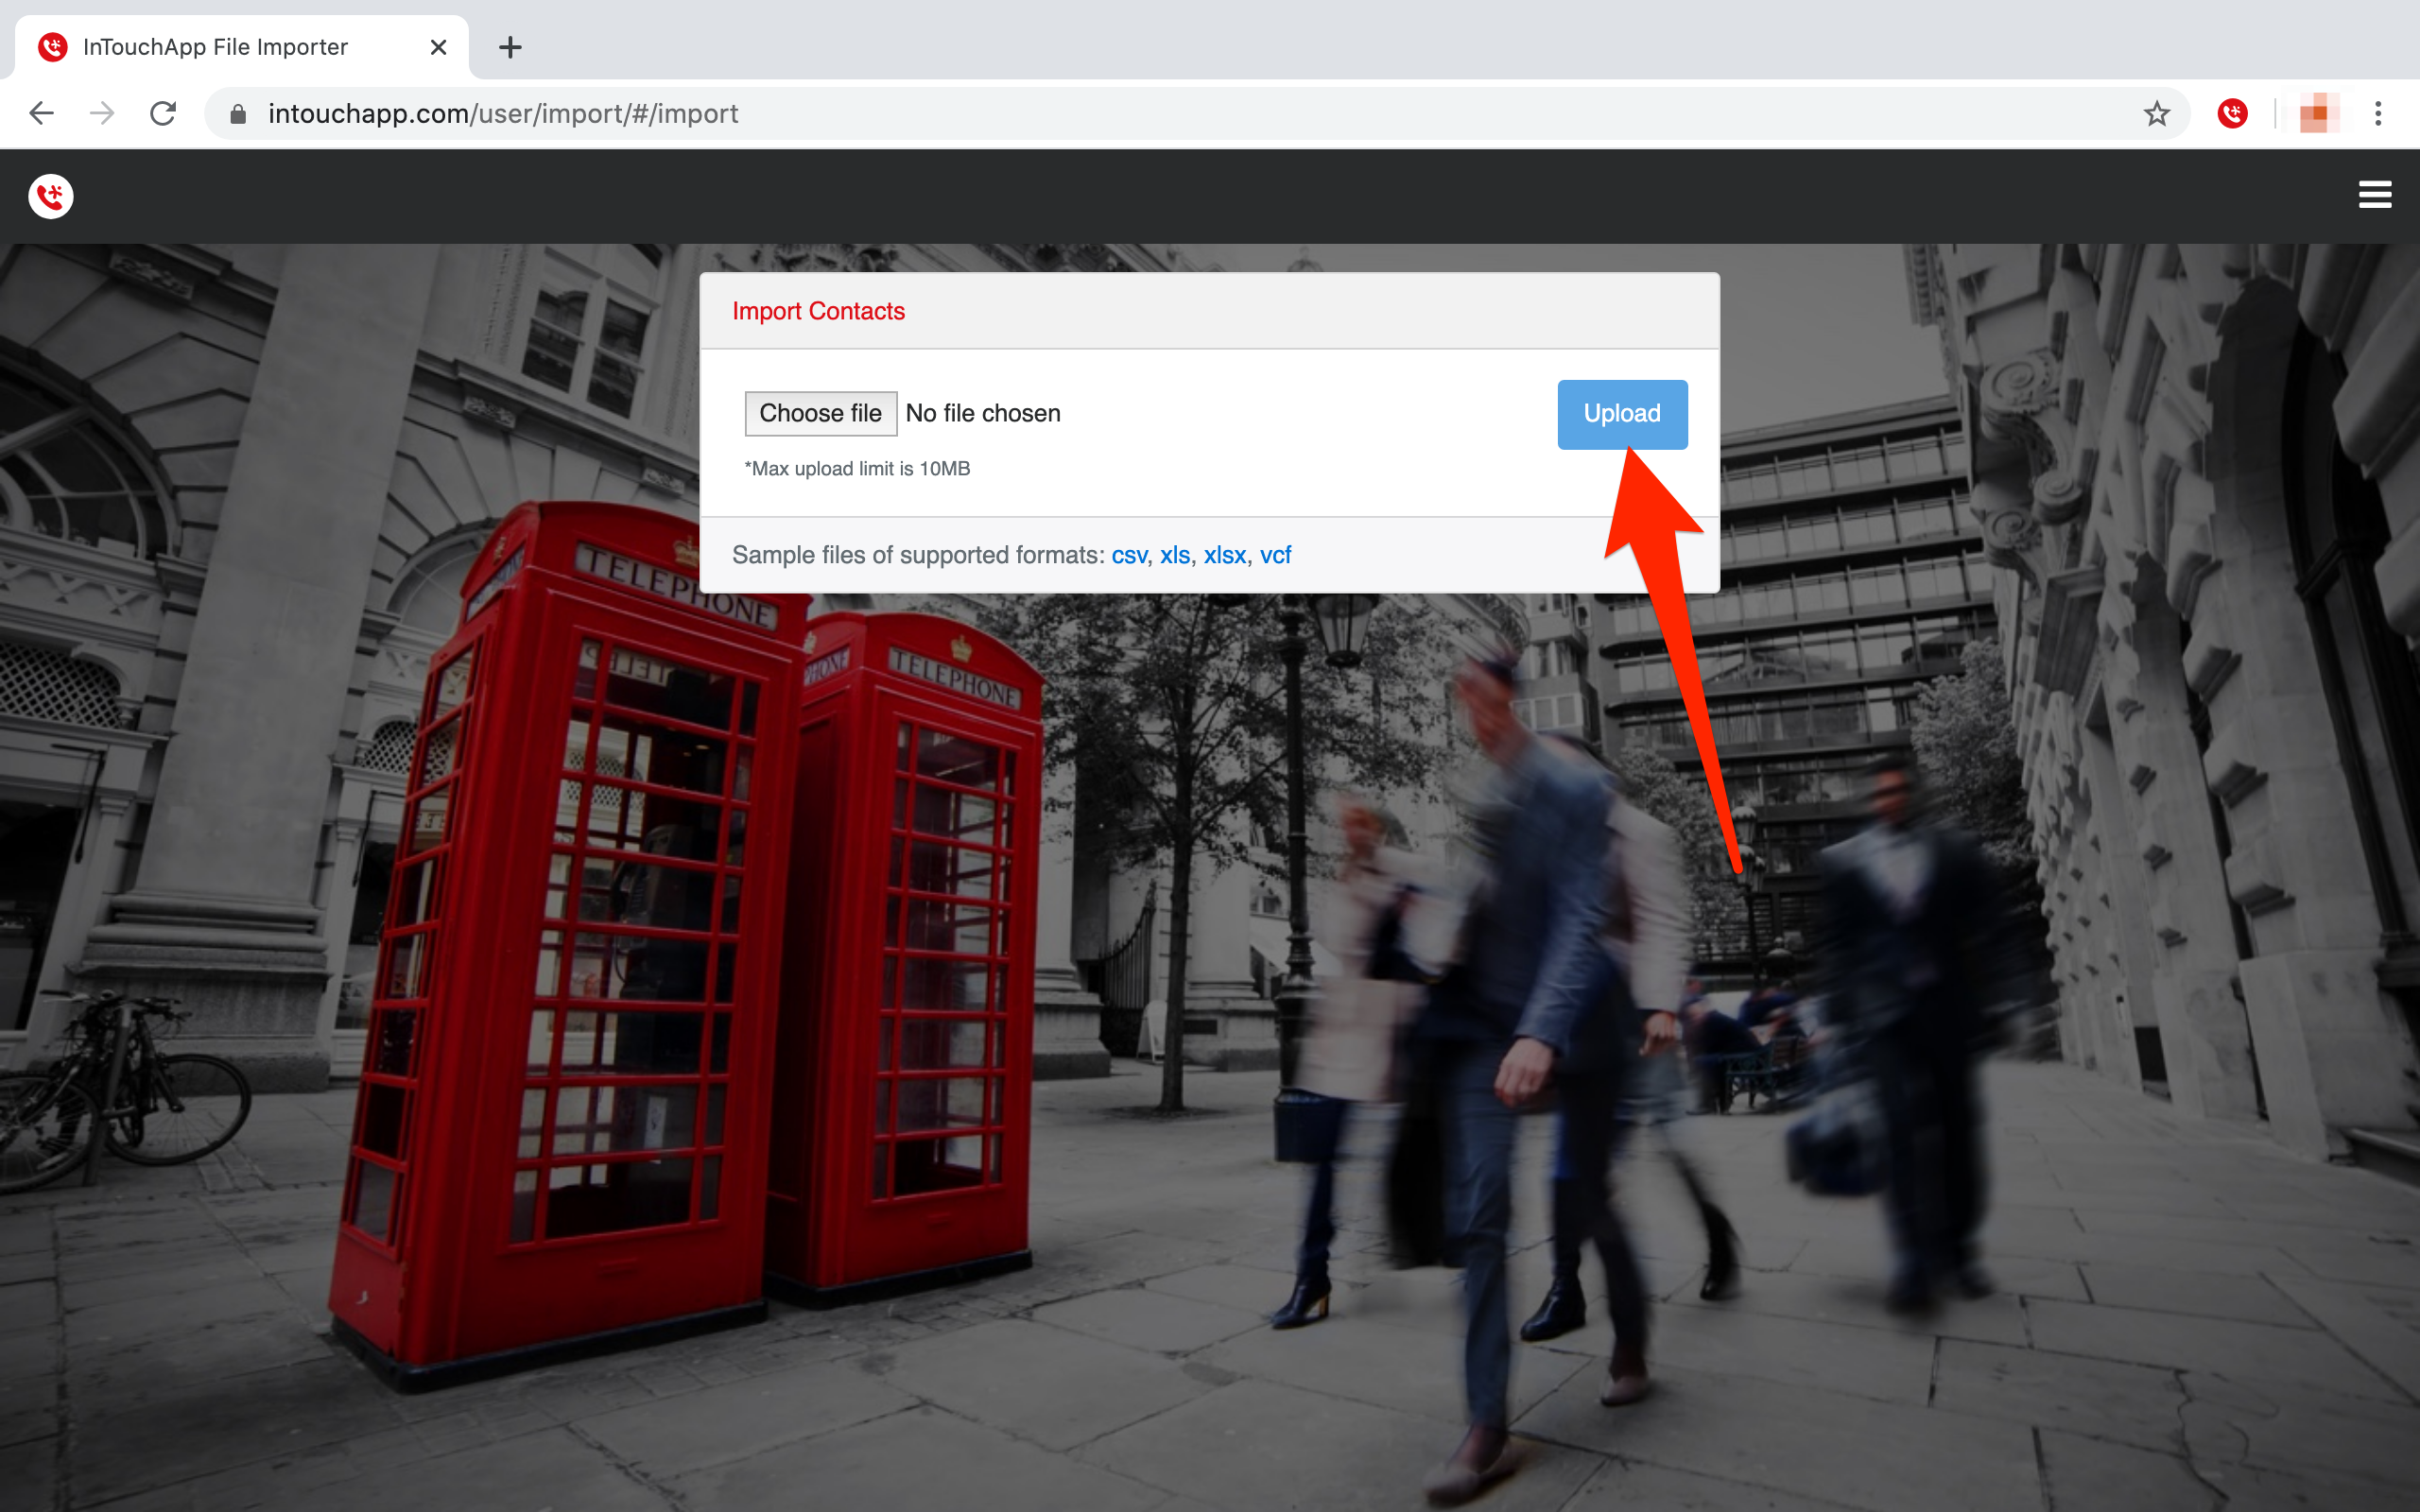The width and height of the screenshot is (2420, 1512).
Task: Download the csv sample file
Action: [x=1128, y=555]
